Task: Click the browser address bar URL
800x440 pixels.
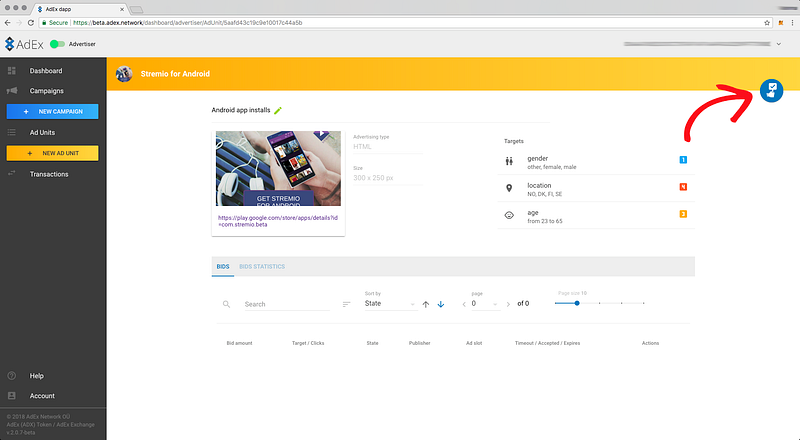Action: pyautogui.click(x=188, y=22)
